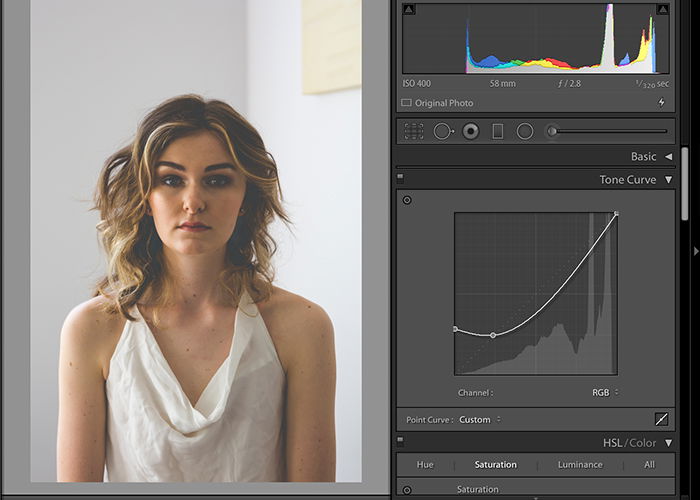Click the Tone Curve targeted adjustment icon
This screenshot has height=500, width=700.
(x=407, y=200)
